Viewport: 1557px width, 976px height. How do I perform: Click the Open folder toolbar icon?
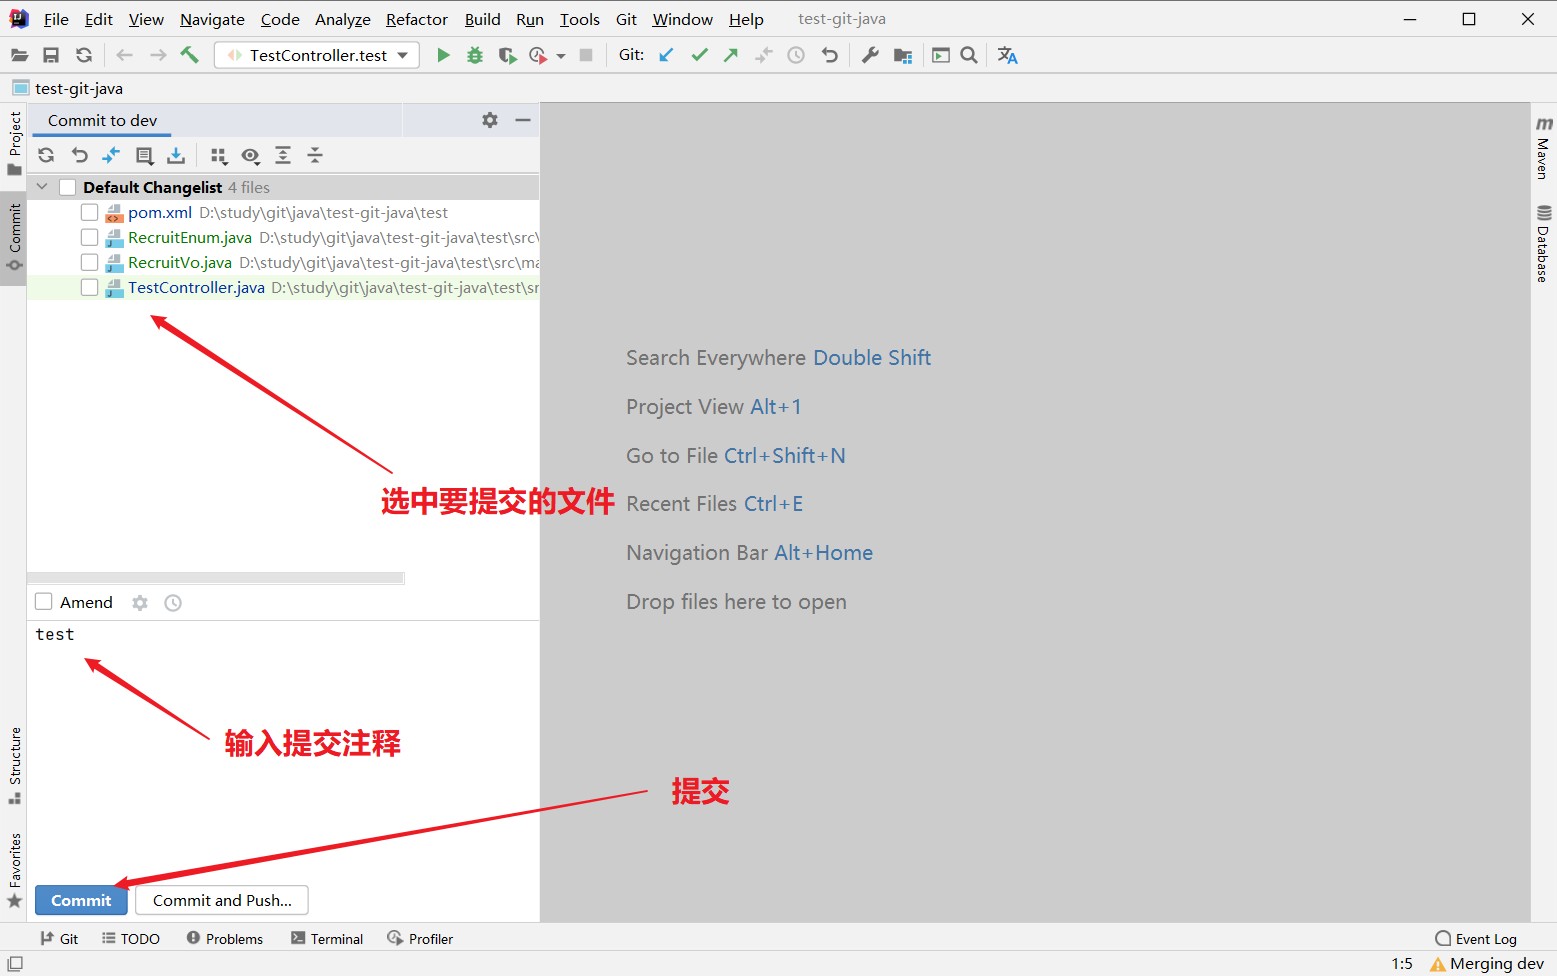(19, 55)
